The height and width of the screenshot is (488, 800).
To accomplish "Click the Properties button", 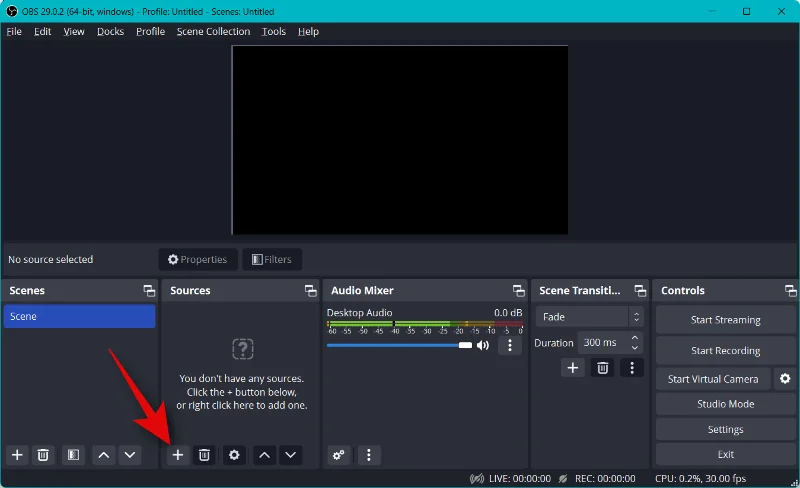I will pos(198,259).
